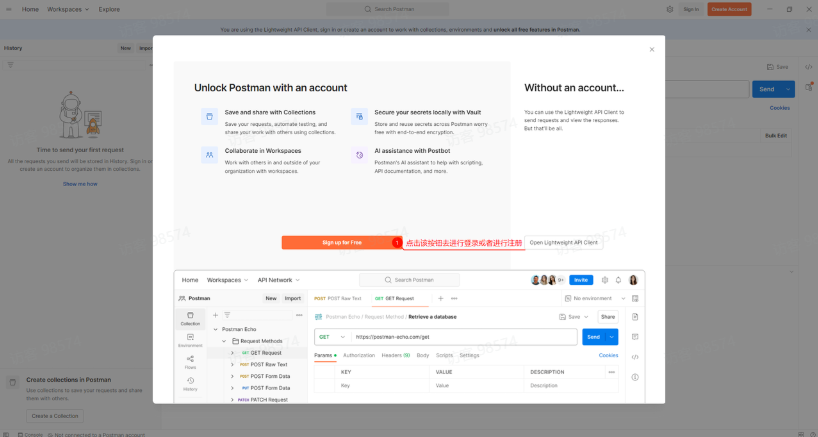
Task: Click 'Secure your secrets locally with Vault'
Action: tap(428, 112)
